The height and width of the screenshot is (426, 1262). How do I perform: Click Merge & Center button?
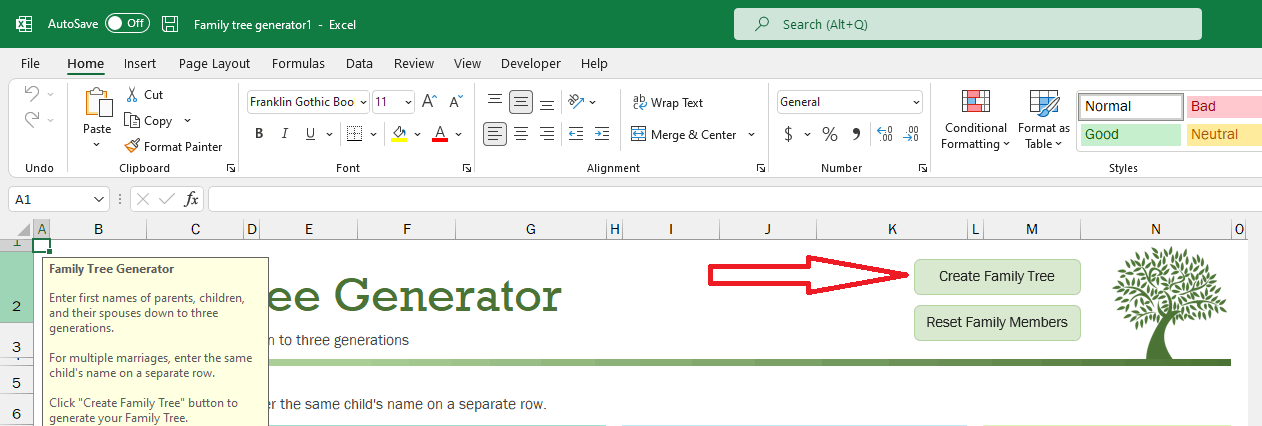click(685, 134)
